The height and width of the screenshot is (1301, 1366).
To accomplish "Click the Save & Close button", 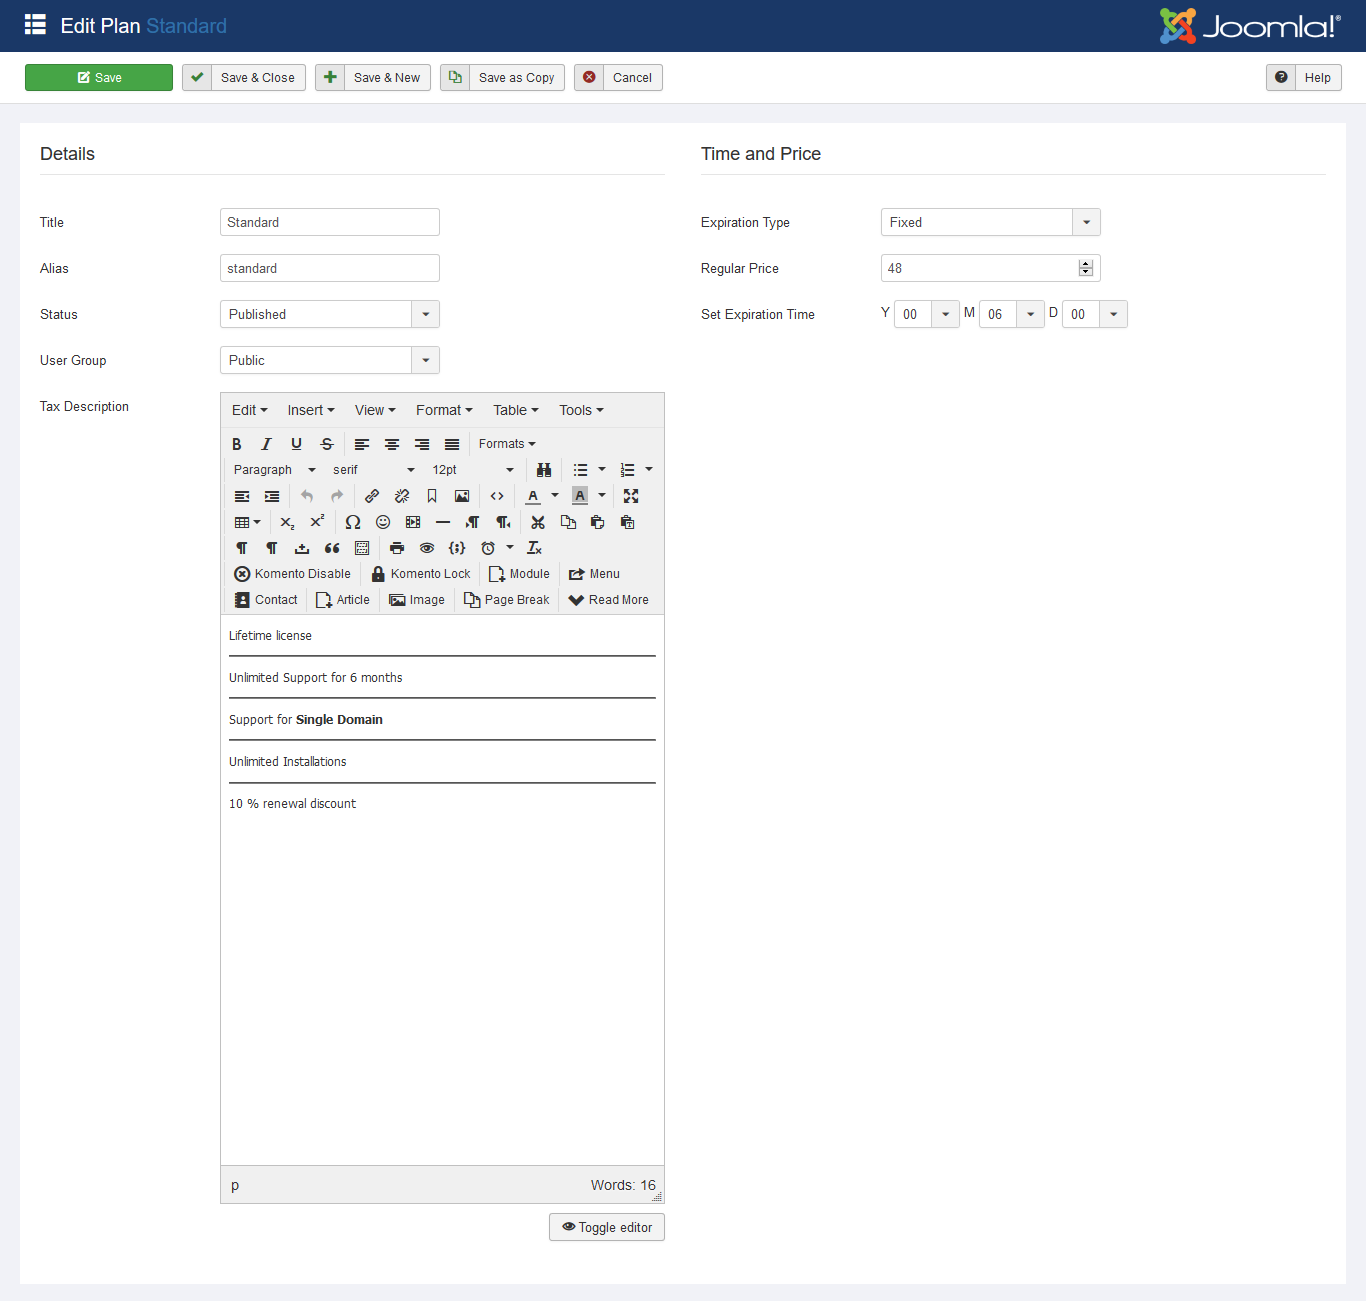I will [244, 78].
